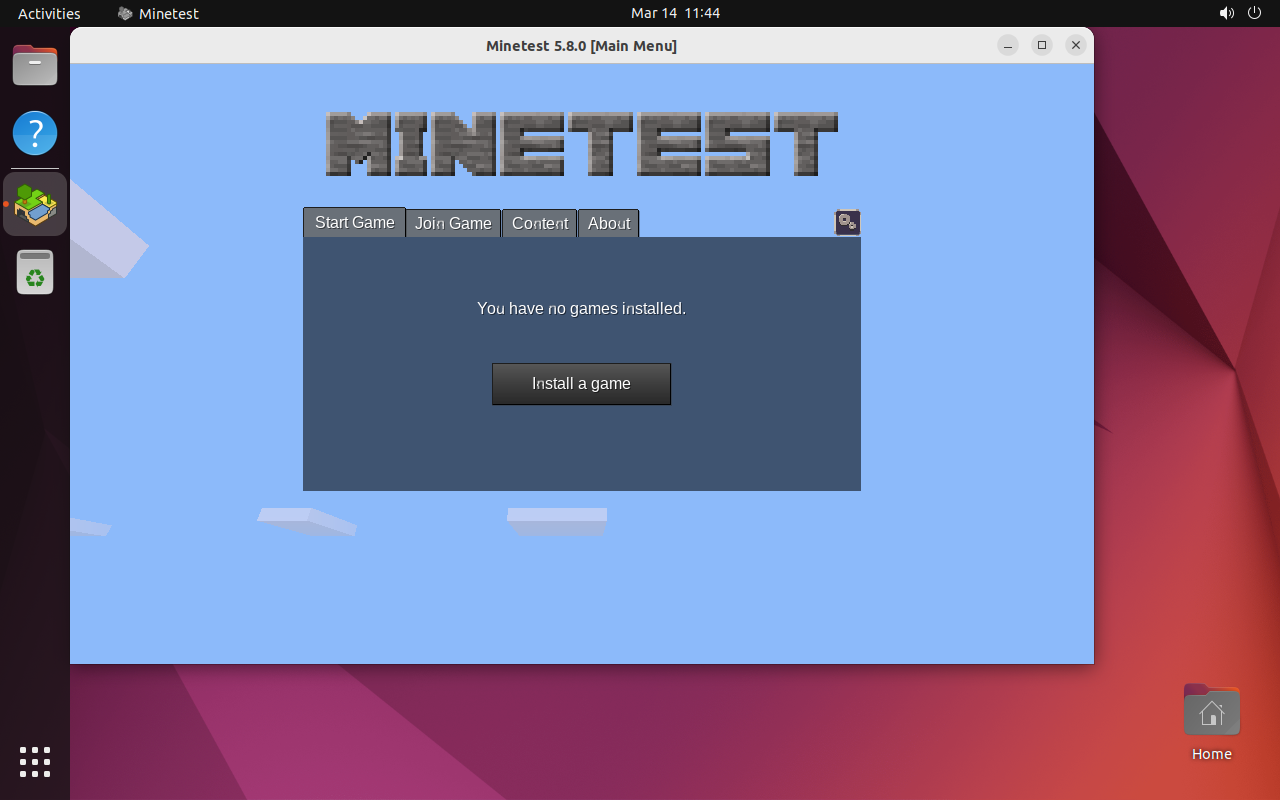Open the Activities overview

[49, 13]
